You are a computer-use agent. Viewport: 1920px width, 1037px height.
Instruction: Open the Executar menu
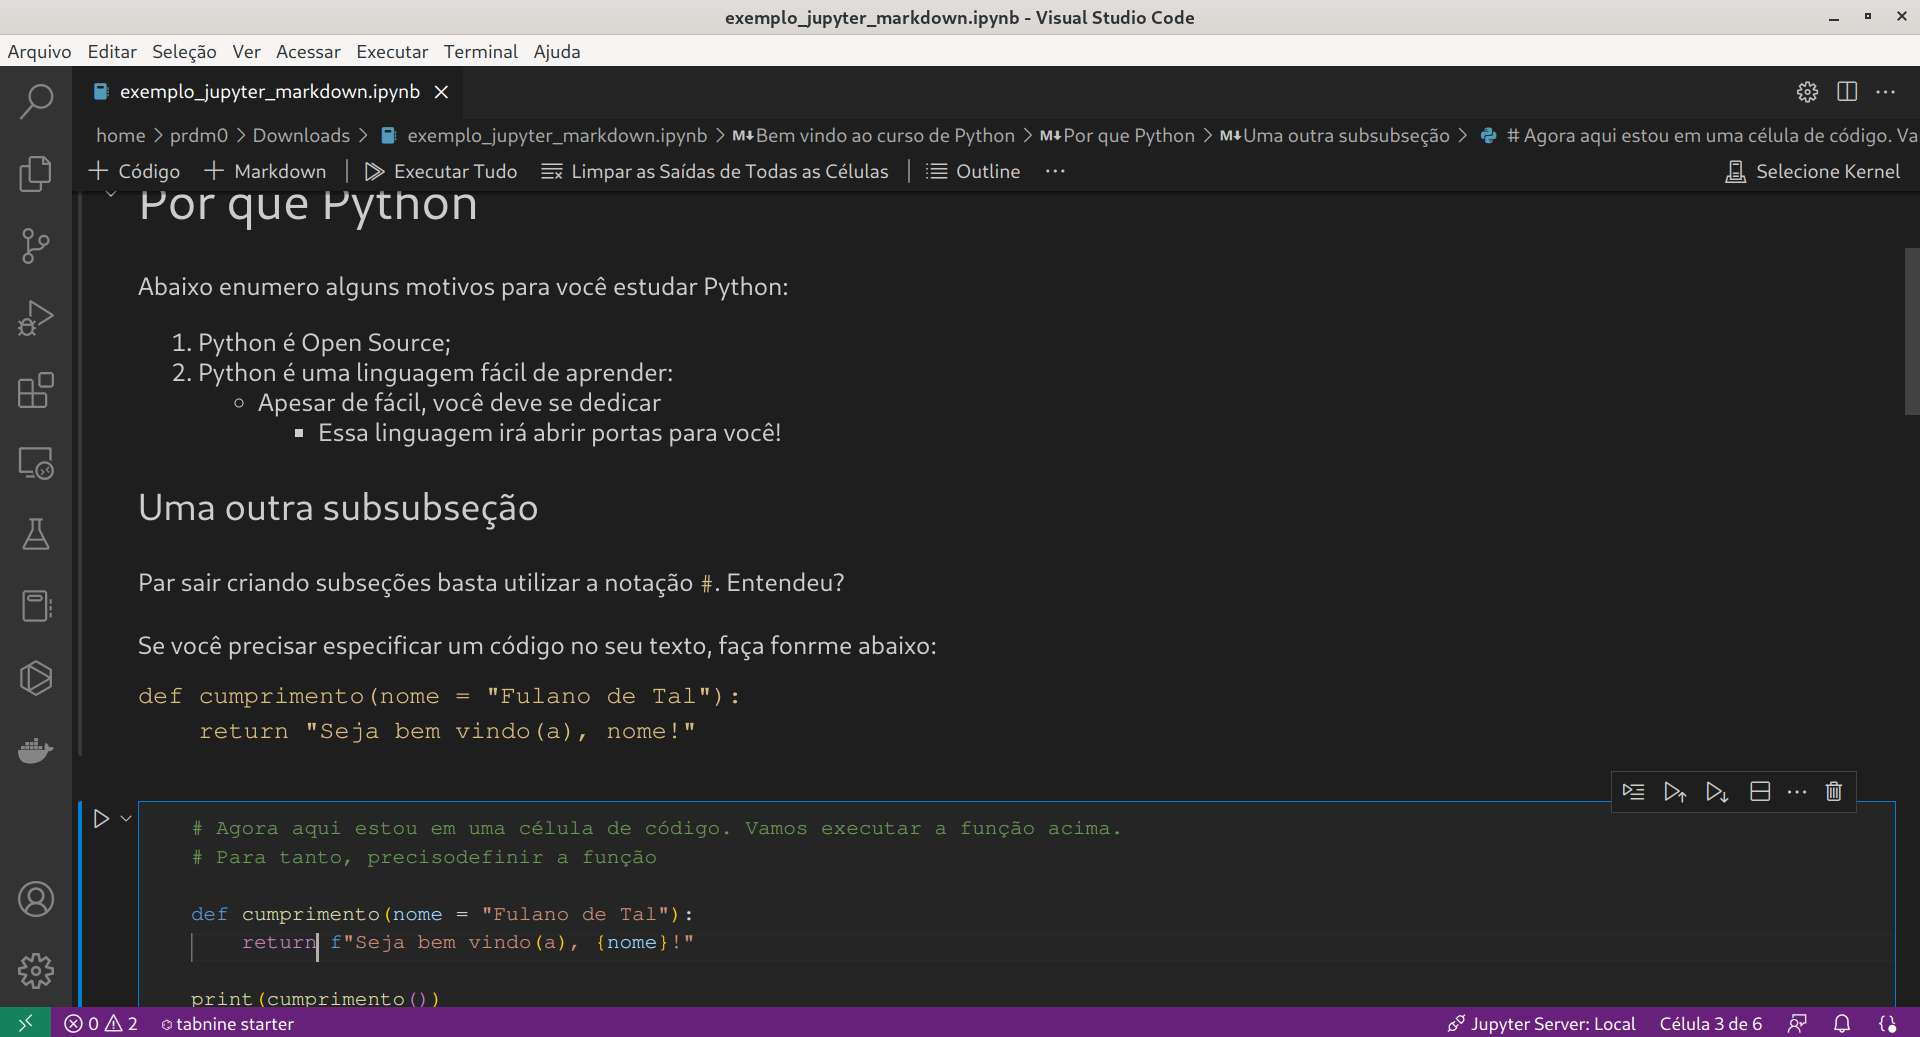click(392, 52)
